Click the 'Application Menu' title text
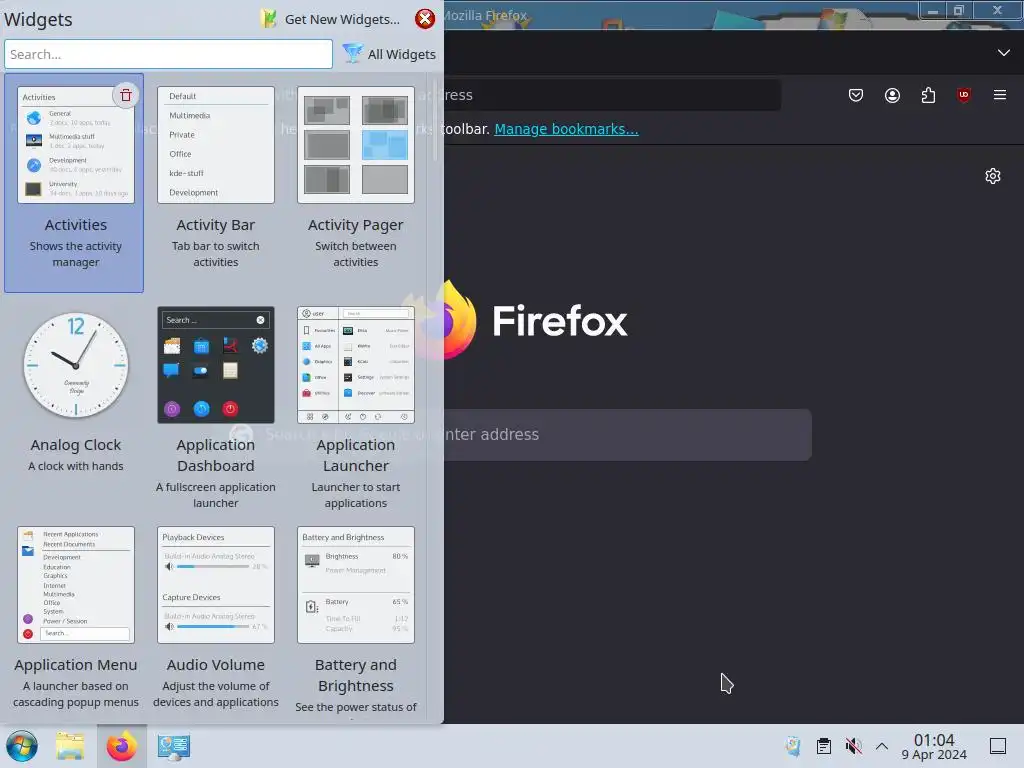Viewport: 1024px width, 768px height. 76,665
